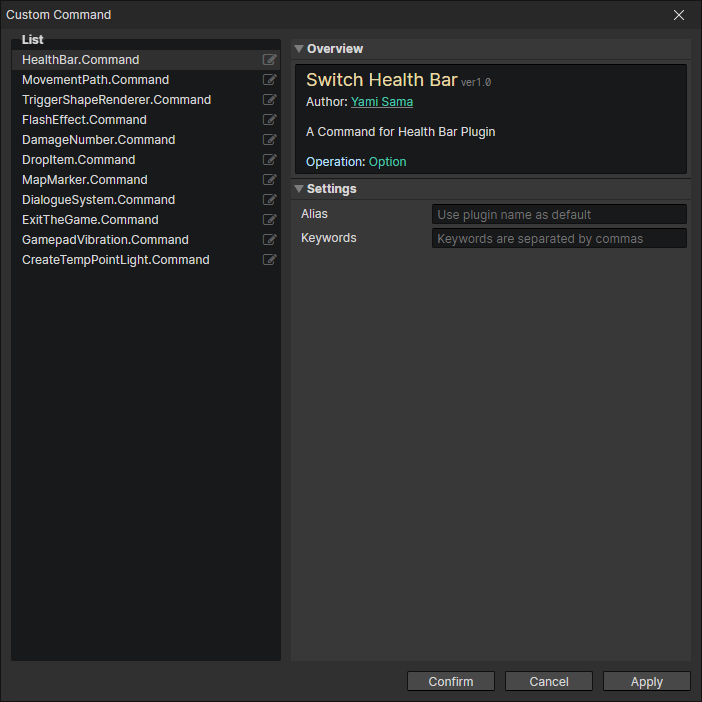
Task: Select DamageNumber.Command in the list
Action: click(x=146, y=140)
